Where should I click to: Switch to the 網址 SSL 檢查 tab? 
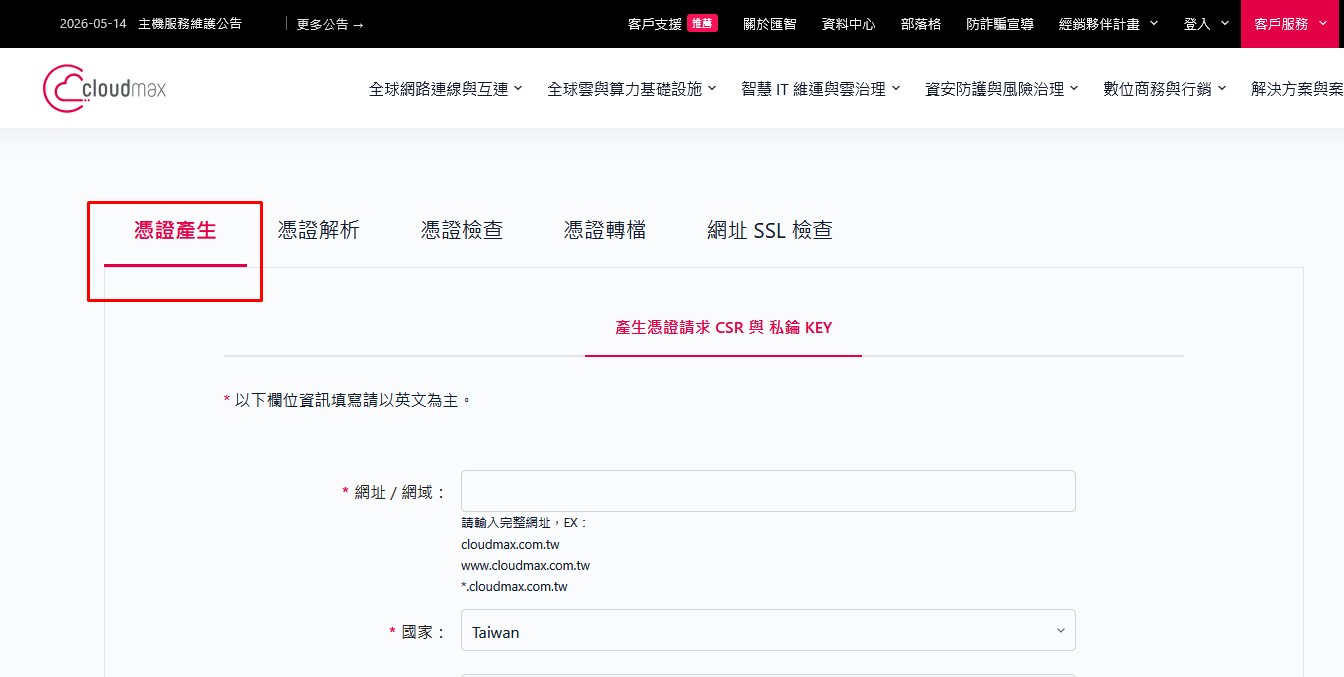[770, 231]
